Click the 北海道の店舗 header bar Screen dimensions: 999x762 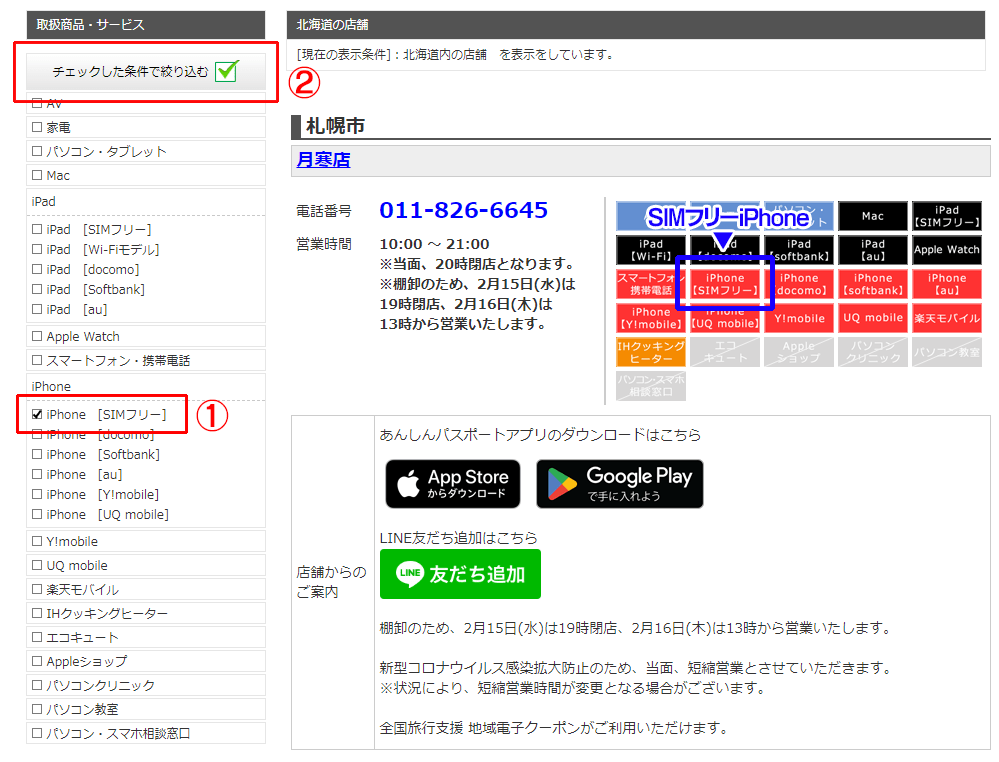(635, 25)
